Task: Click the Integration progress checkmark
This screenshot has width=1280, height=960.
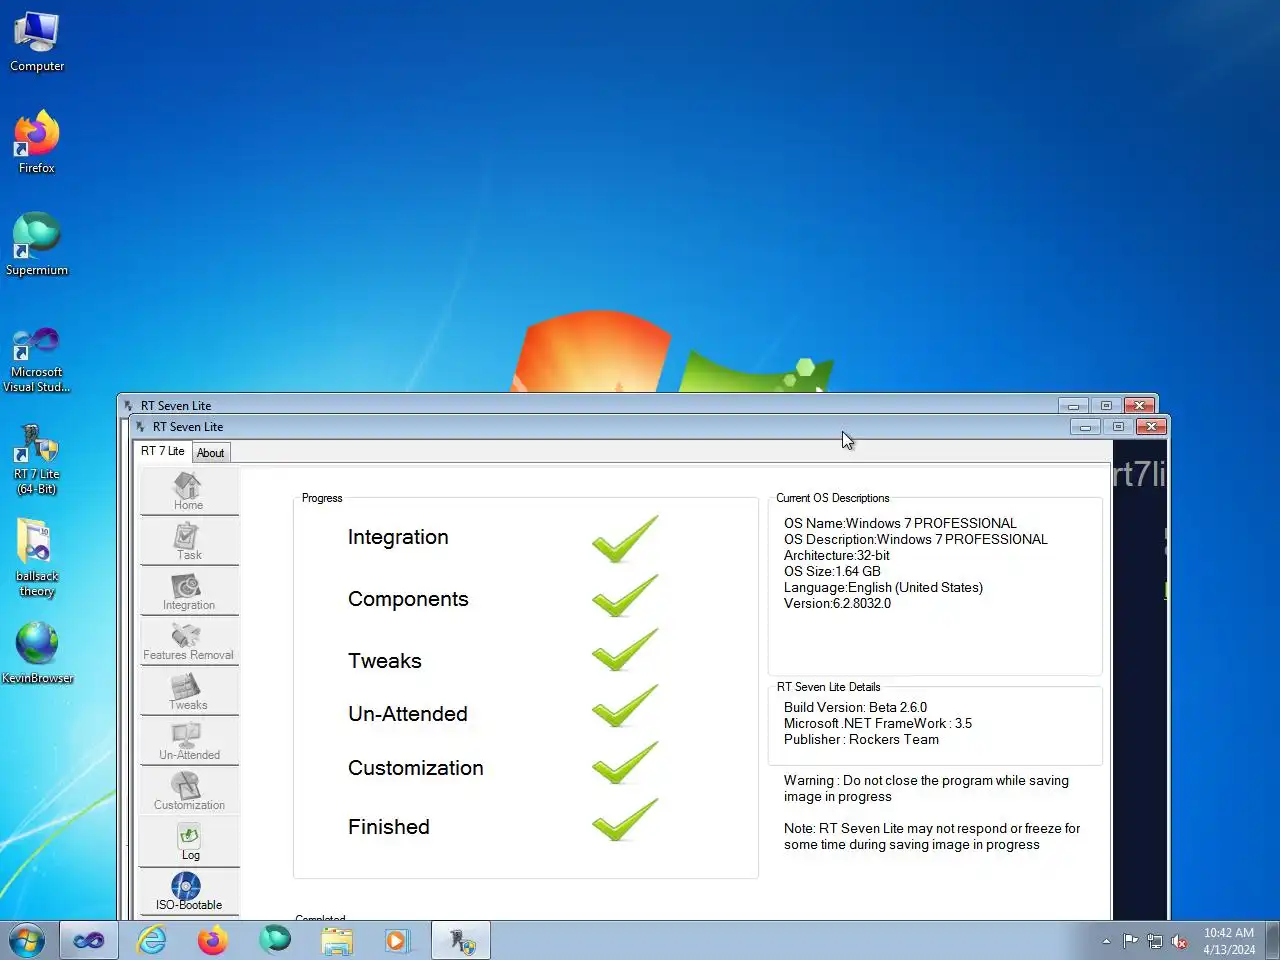Action: 625,539
